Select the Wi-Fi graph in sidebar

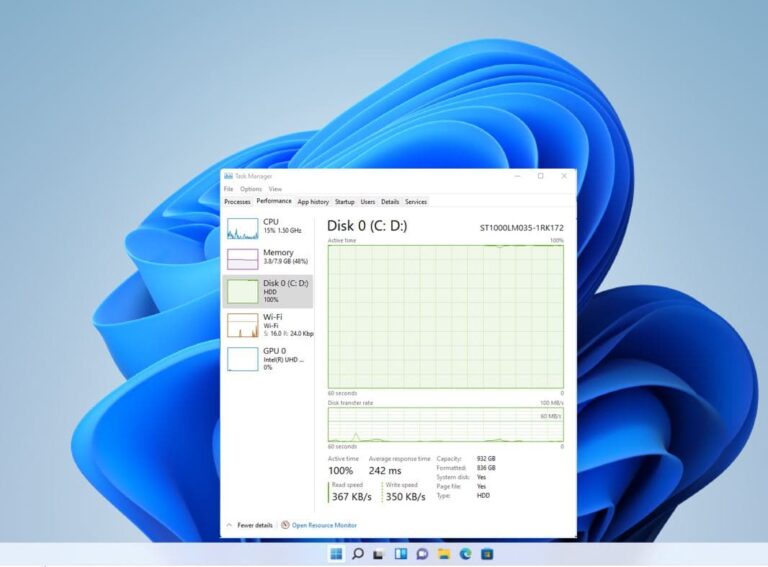[x=242, y=325]
